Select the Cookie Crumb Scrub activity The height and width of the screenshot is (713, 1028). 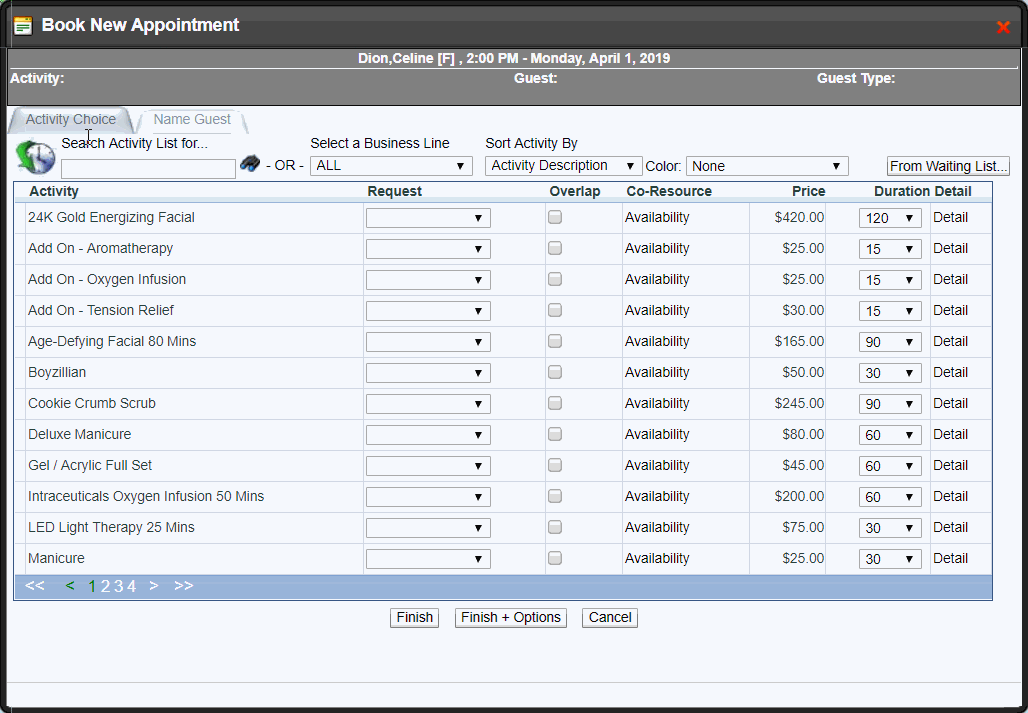coord(92,403)
